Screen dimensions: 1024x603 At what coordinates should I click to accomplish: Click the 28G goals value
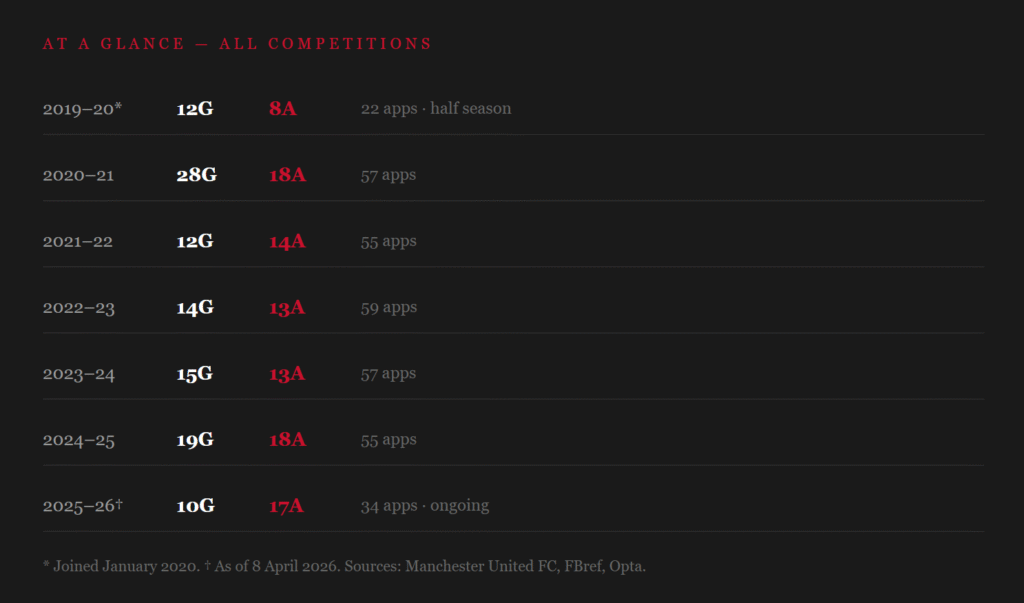click(x=197, y=175)
